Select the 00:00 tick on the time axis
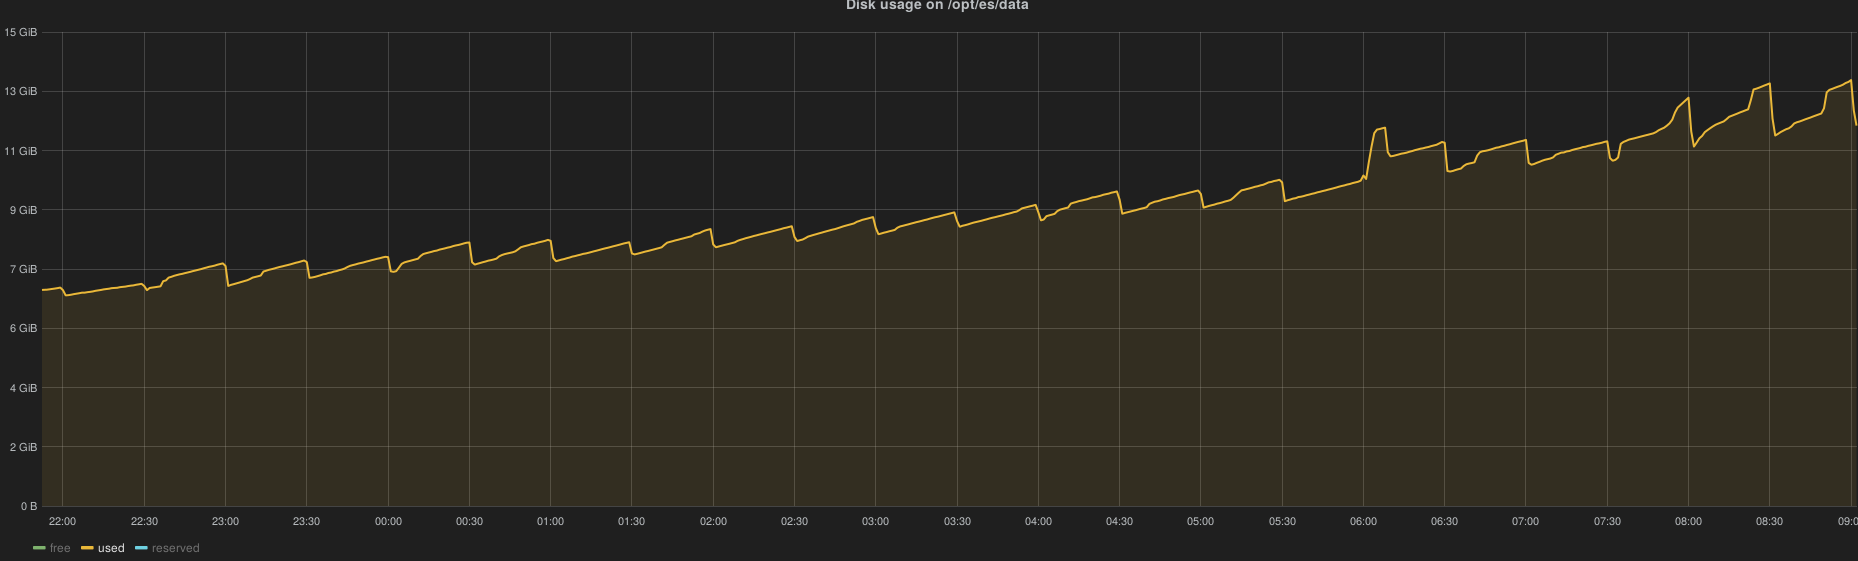This screenshot has width=1858, height=561. (x=388, y=521)
